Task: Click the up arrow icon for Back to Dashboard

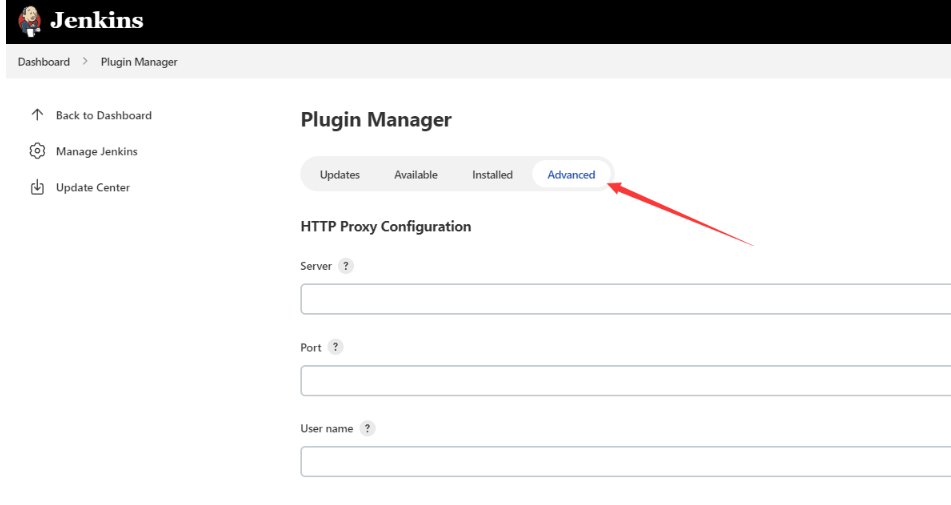Action: [37, 115]
